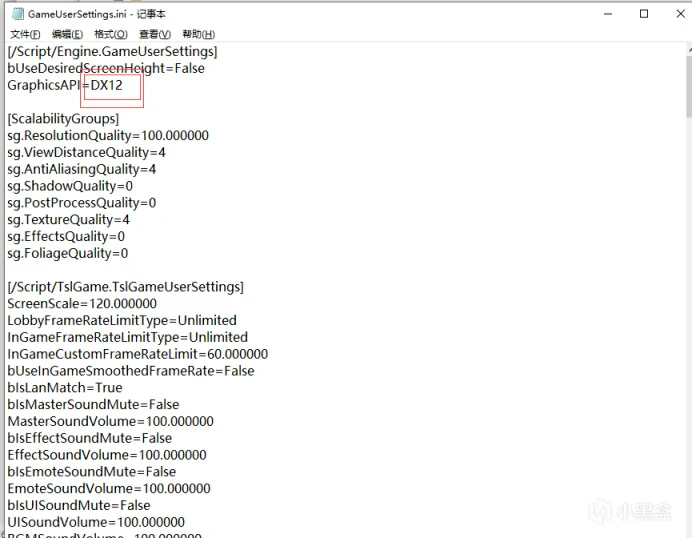Screen dimensions: 692x538
Task: Open the 查看(V) menu
Action: (x=154, y=35)
